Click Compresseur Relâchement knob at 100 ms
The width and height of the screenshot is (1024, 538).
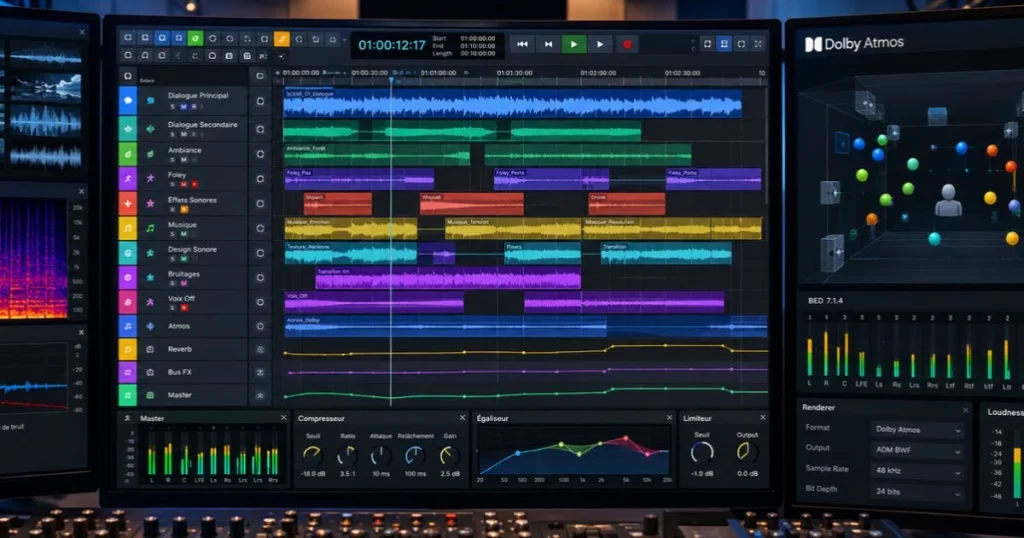pos(415,455)
